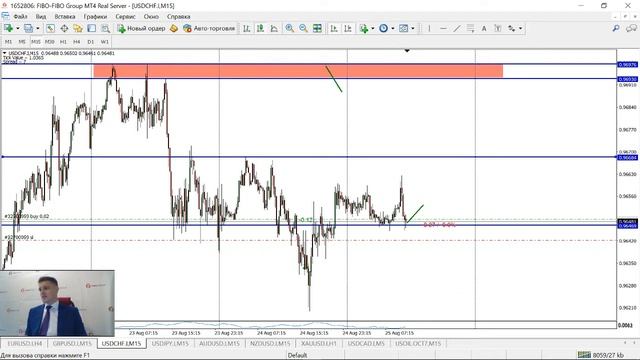Click the Templates icon

(403, 28)
